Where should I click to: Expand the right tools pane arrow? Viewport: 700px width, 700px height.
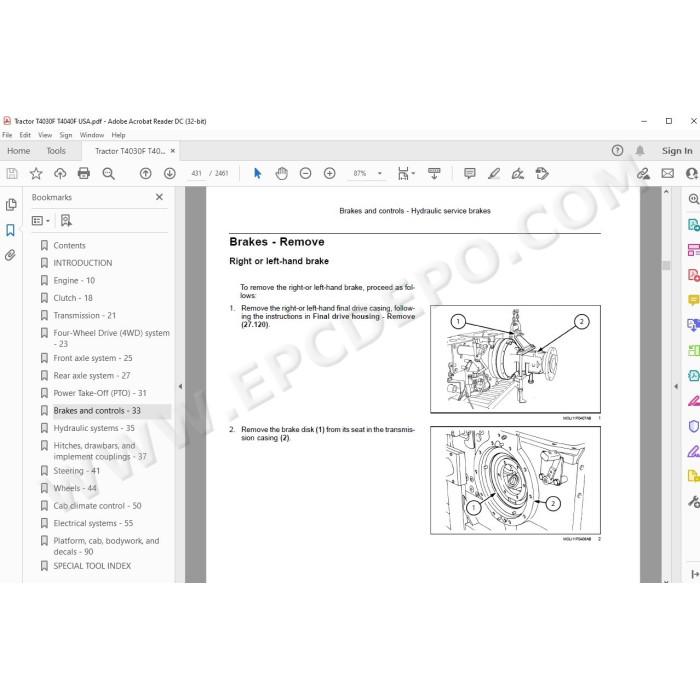(676, 387)
